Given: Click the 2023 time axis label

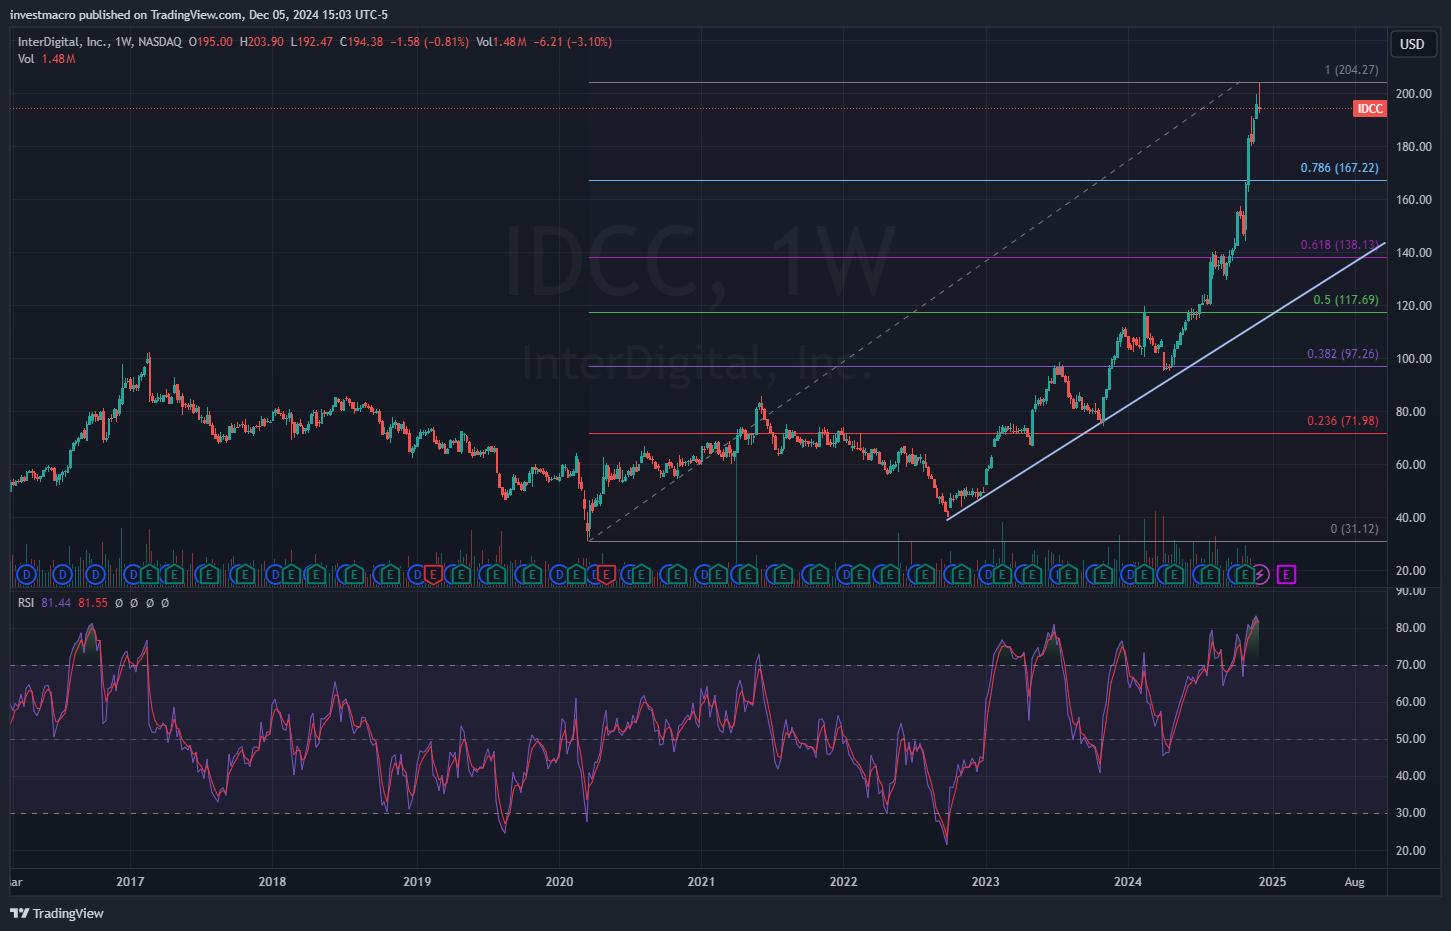Looking at the screenshot, I should [x=986, y=882].
